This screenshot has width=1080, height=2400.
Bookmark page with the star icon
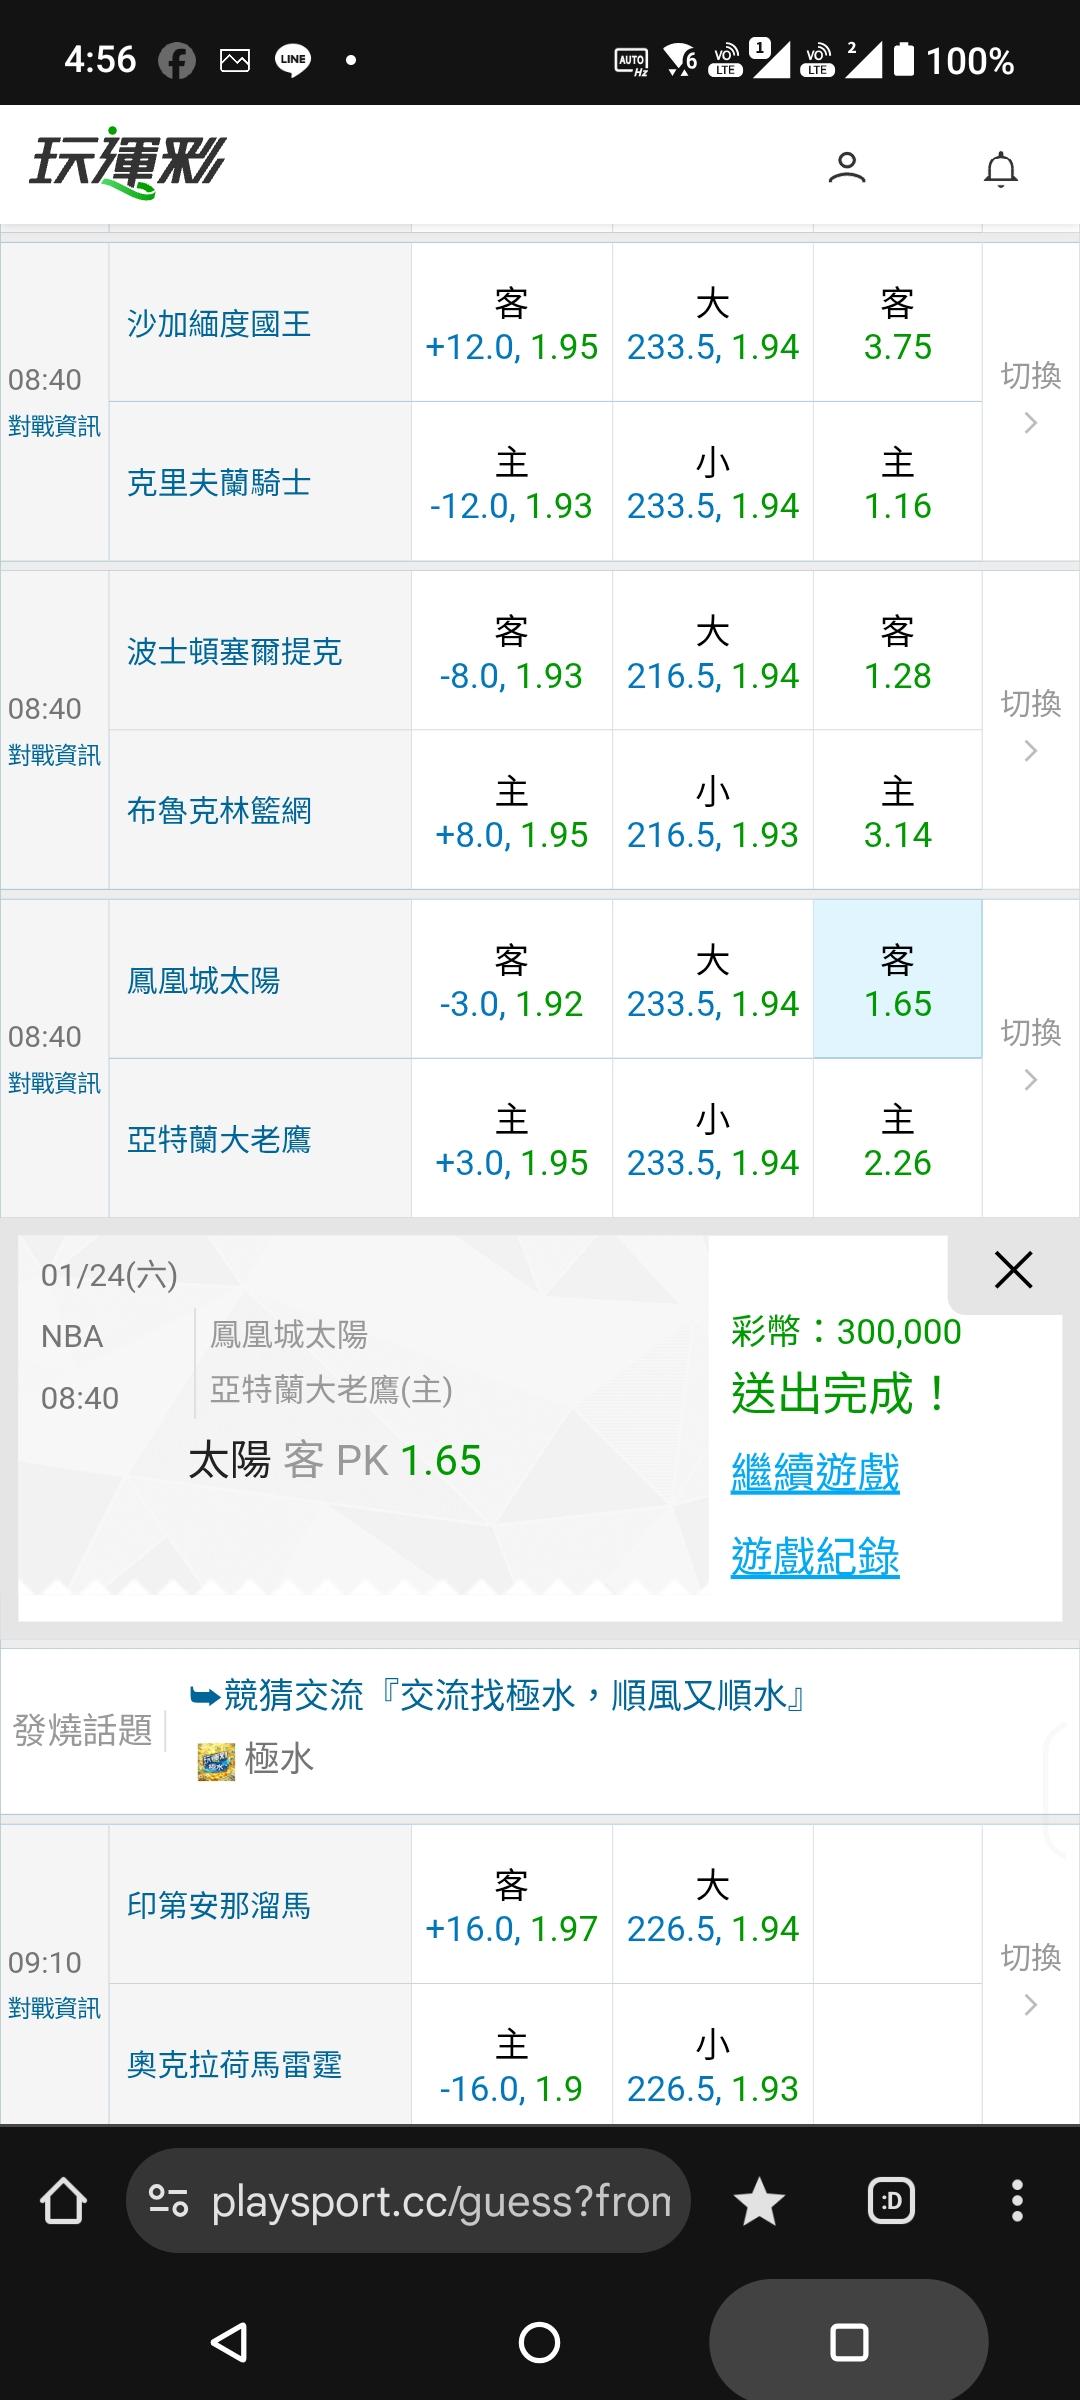pos(759,2202)
